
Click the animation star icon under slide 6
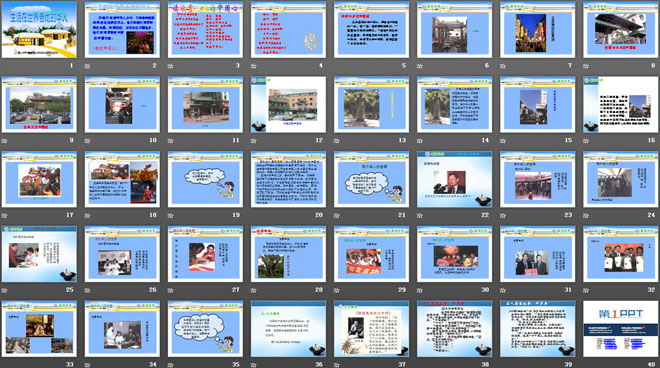coord(420,66)
